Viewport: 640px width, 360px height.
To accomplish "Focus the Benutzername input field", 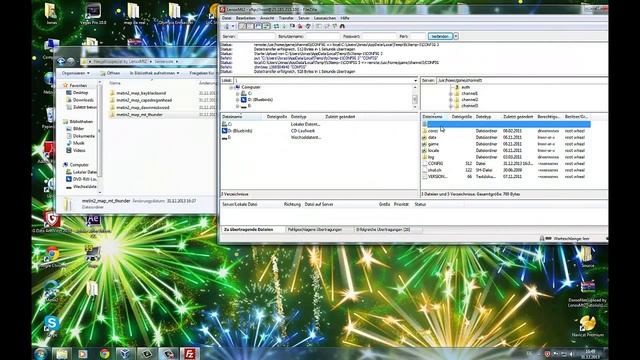I will click(323, 36).
